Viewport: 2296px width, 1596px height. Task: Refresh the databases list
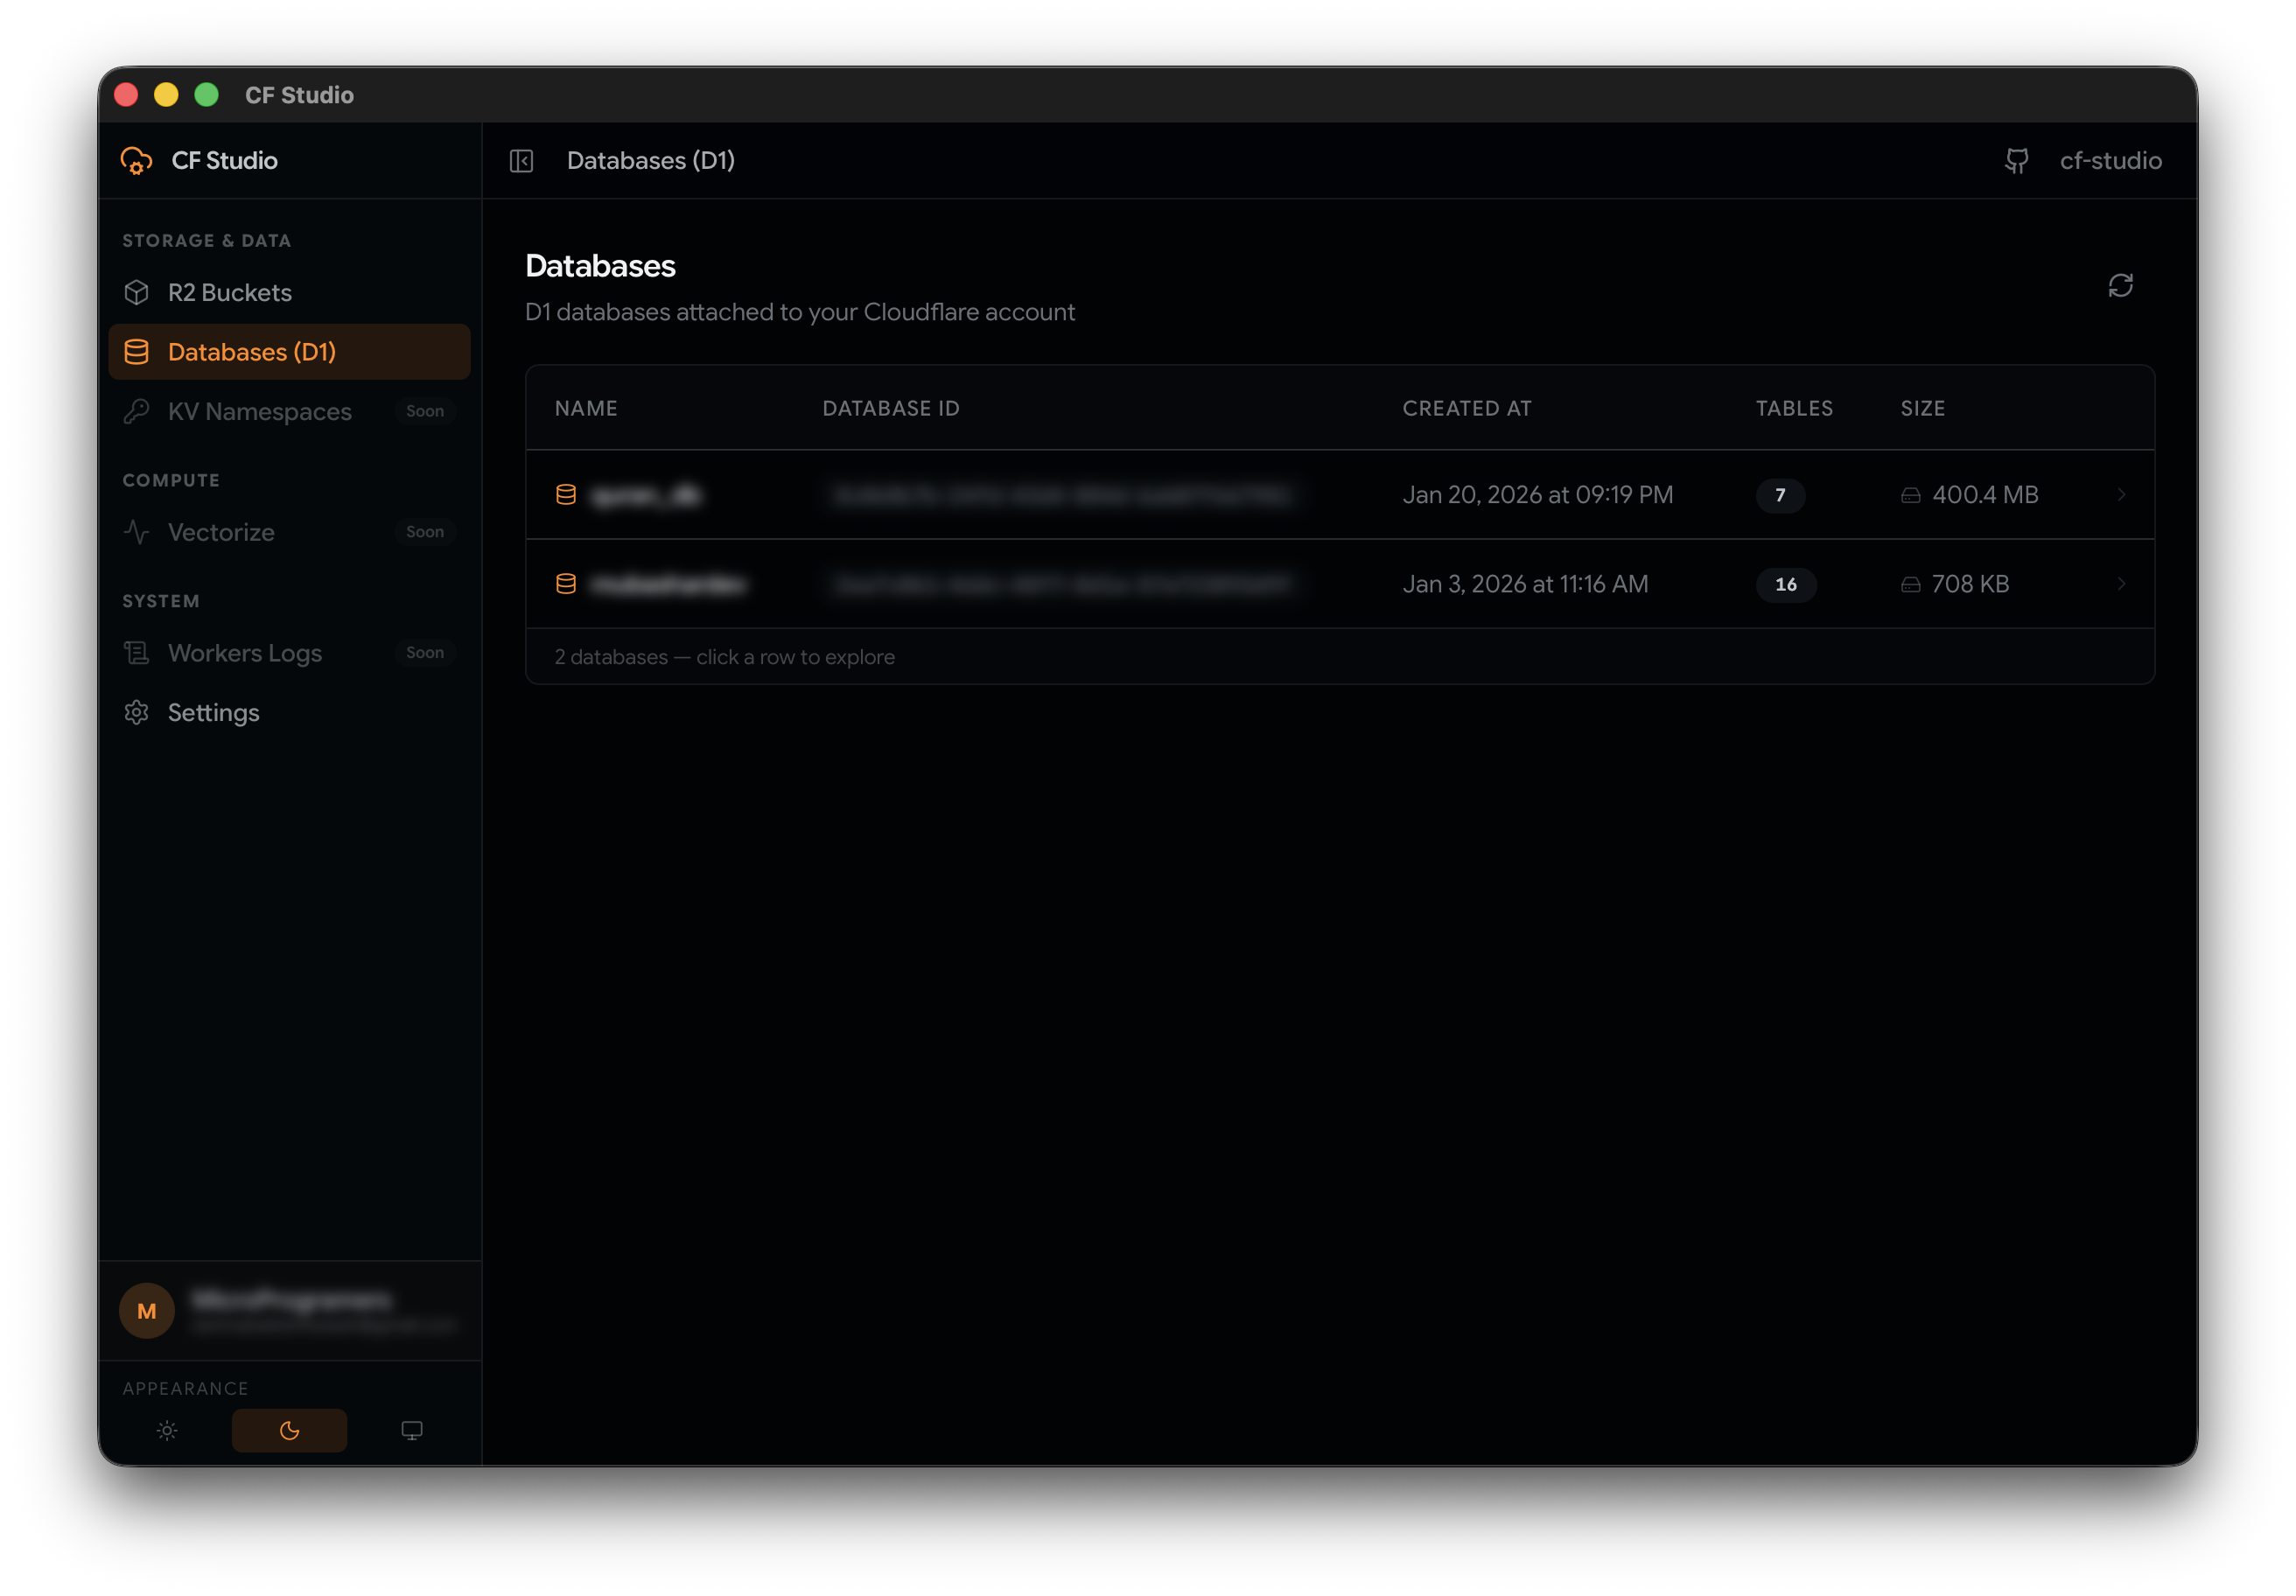[x=2121, y=286]
